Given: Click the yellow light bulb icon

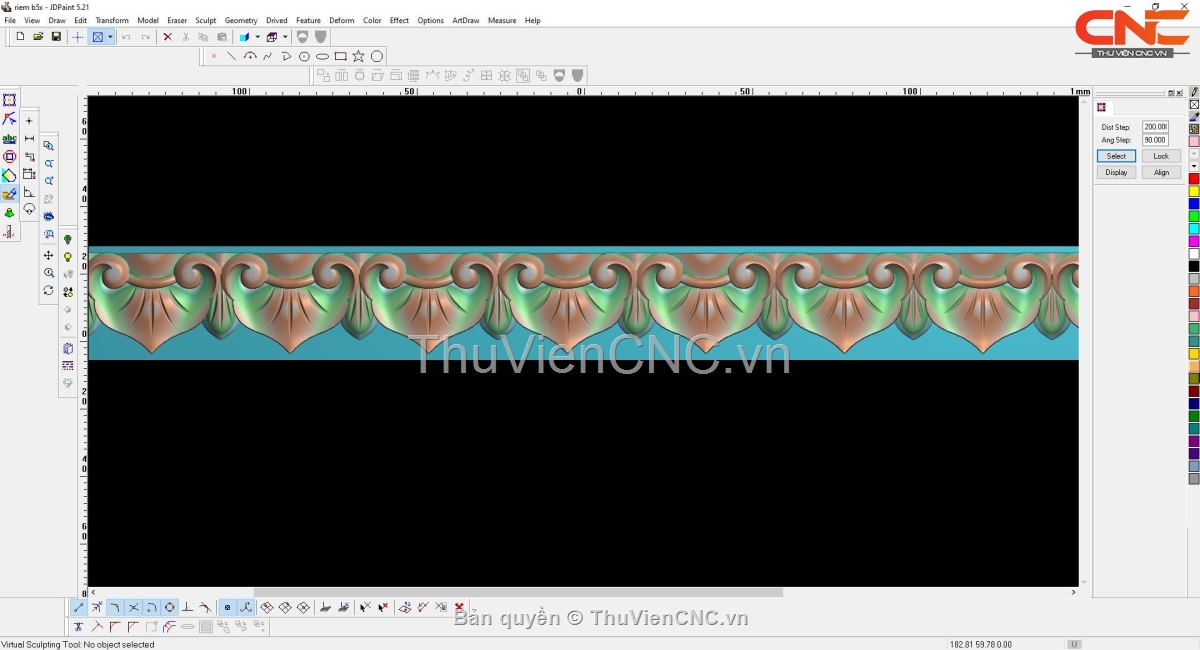Looking at the screenshot, I should 68,257.
